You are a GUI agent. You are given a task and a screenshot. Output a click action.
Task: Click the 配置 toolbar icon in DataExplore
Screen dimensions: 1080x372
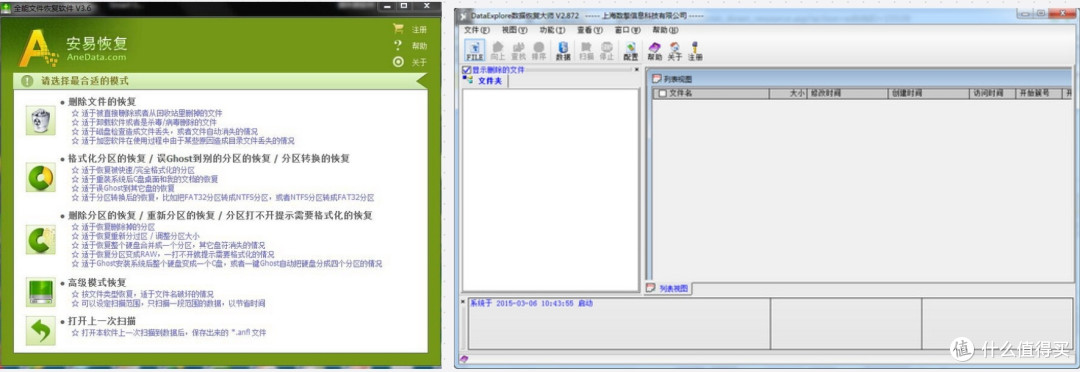point(630,50)
